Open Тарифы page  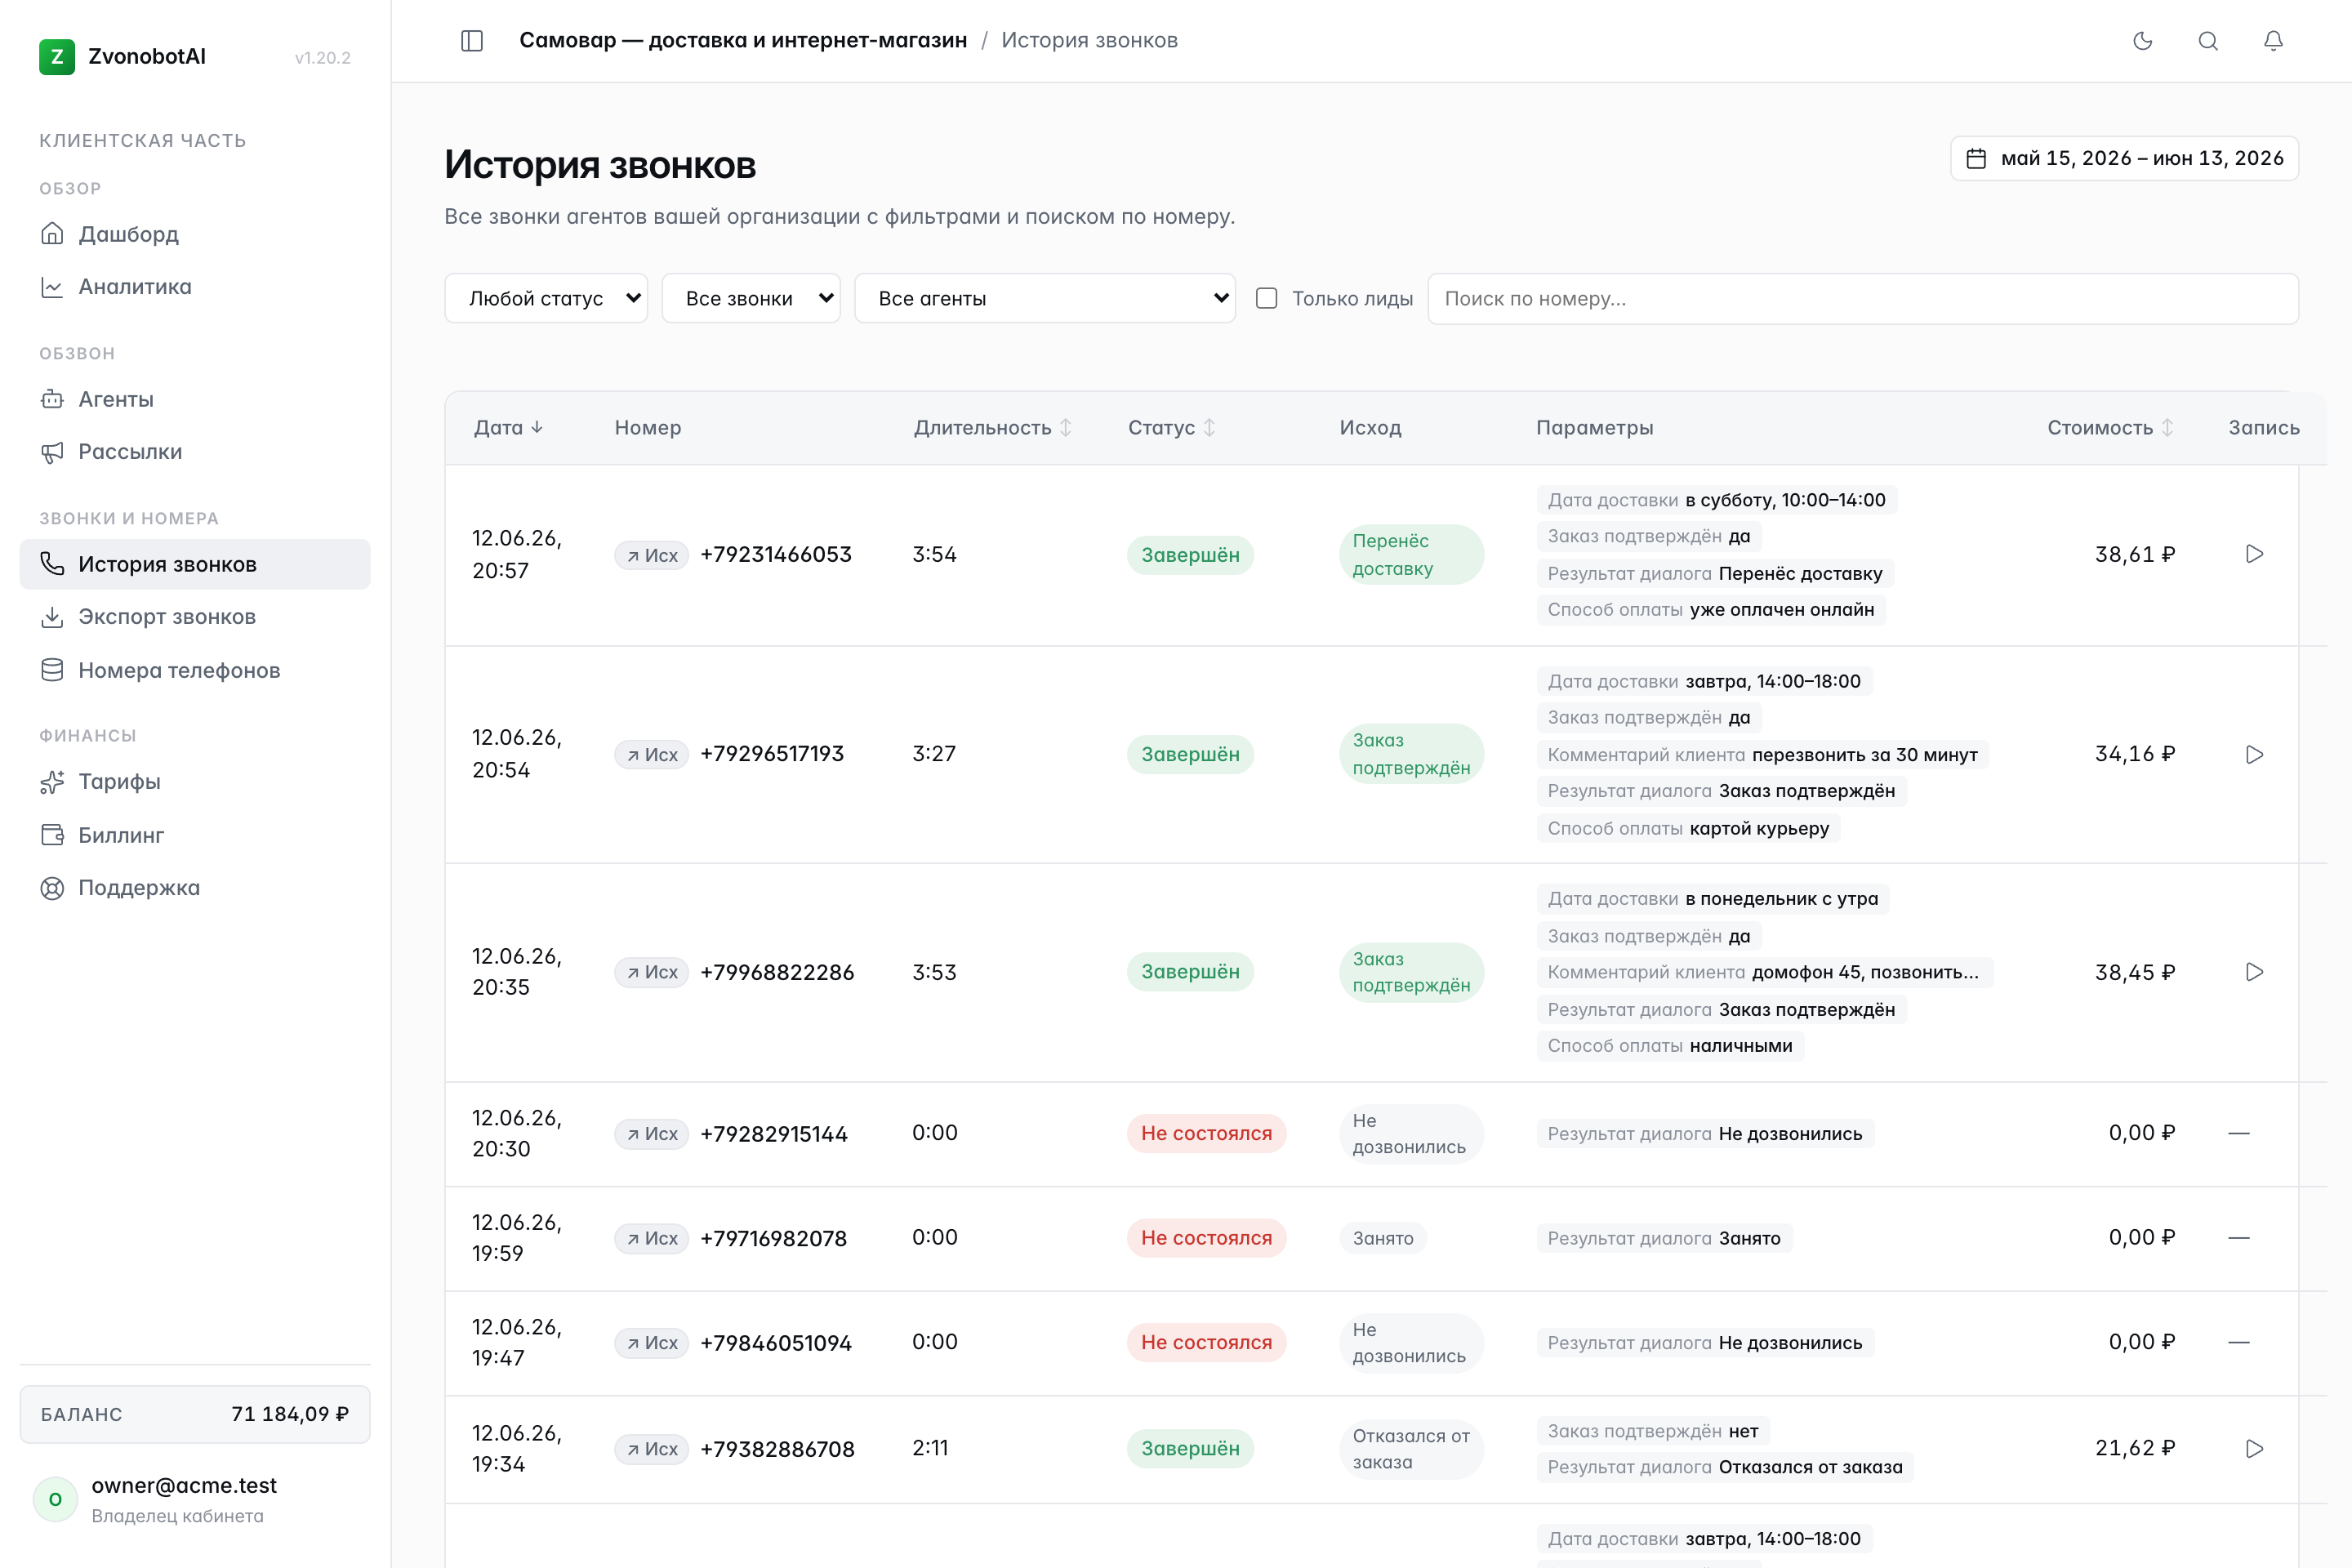[x=195, y=782]
